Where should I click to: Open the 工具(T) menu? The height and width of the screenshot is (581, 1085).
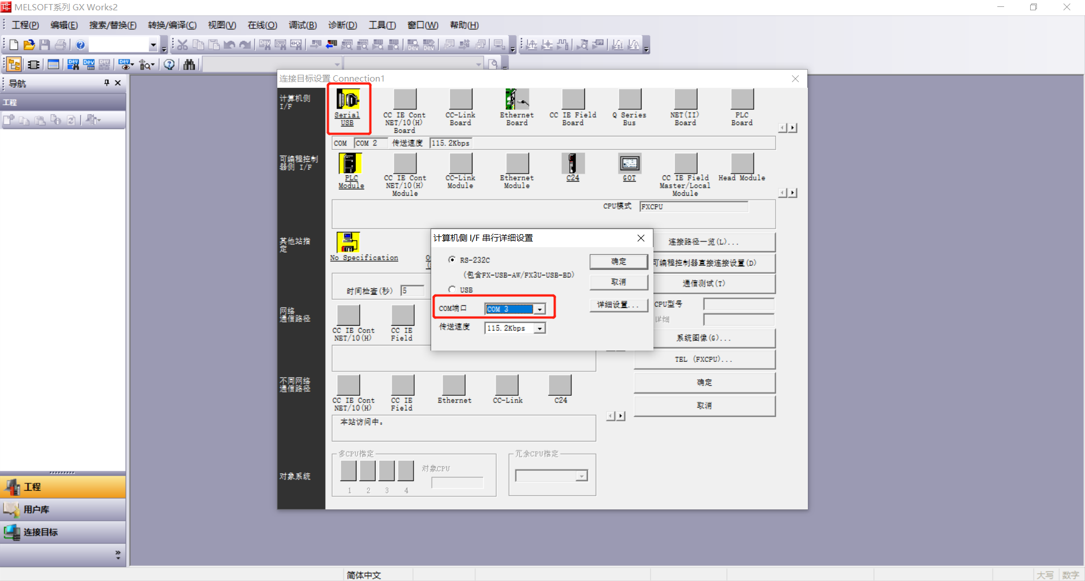point(382,25)
